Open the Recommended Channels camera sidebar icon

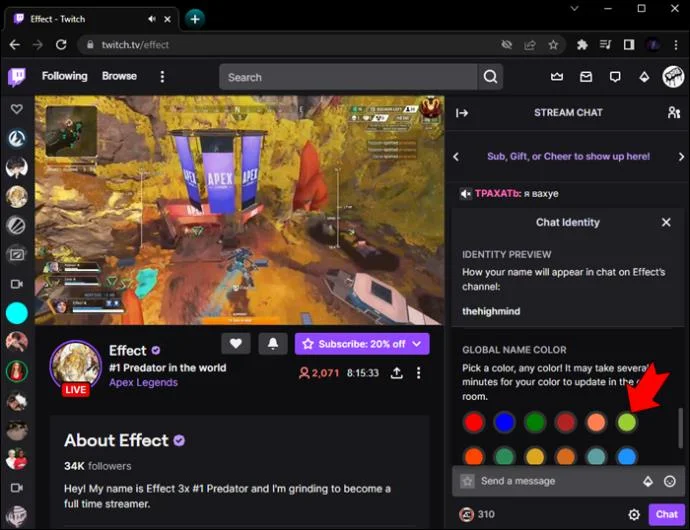(x=17, y=284)
